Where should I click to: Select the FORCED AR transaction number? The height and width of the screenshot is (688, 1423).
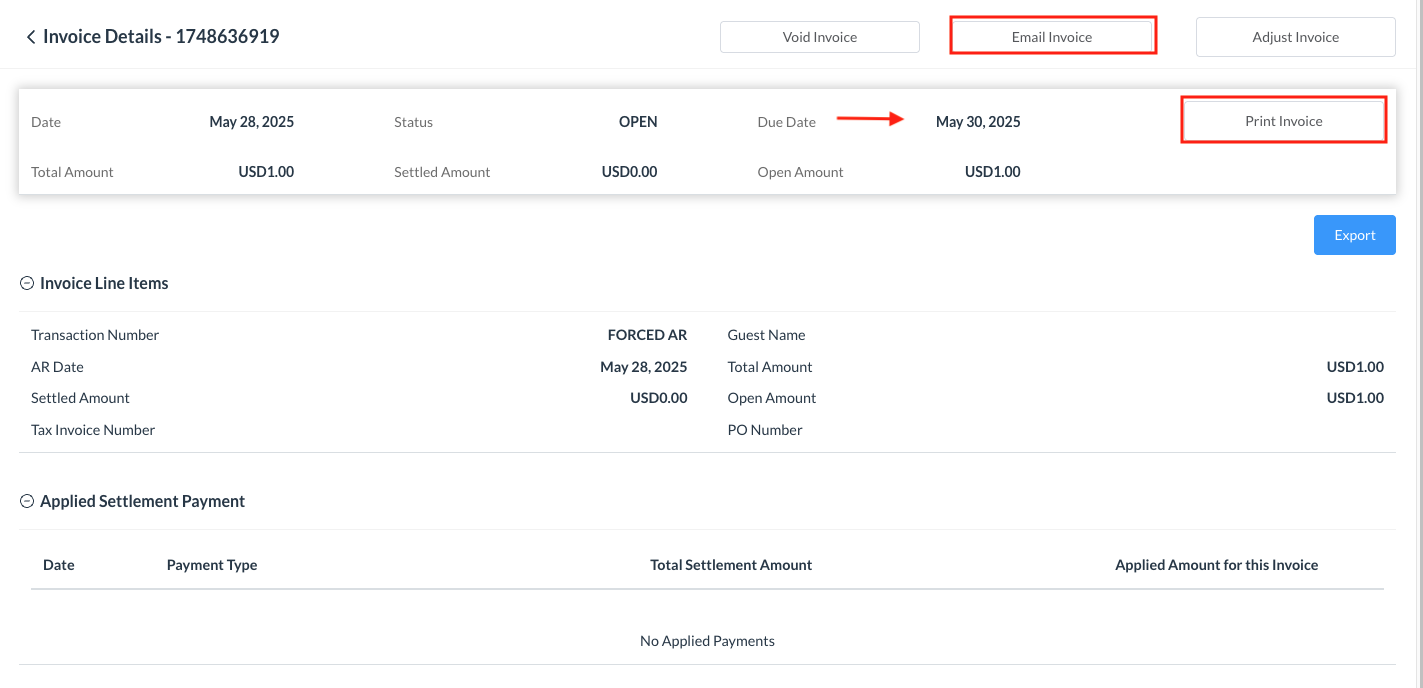(647, 335)
